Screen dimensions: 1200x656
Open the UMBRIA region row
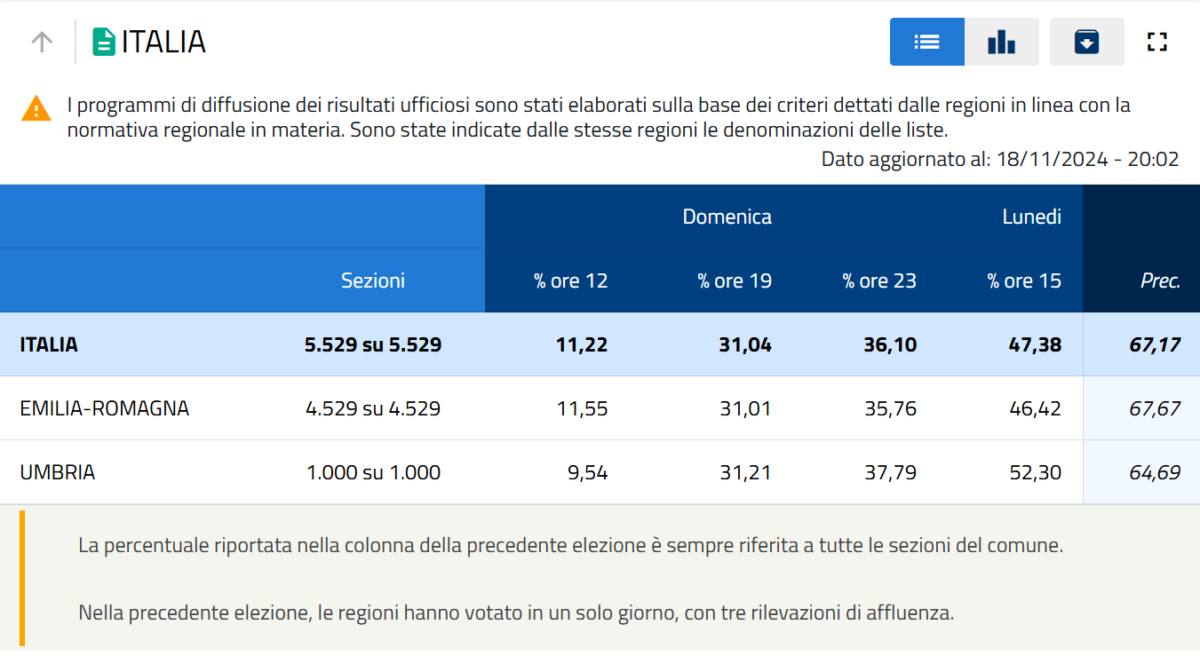click(57, 472)
